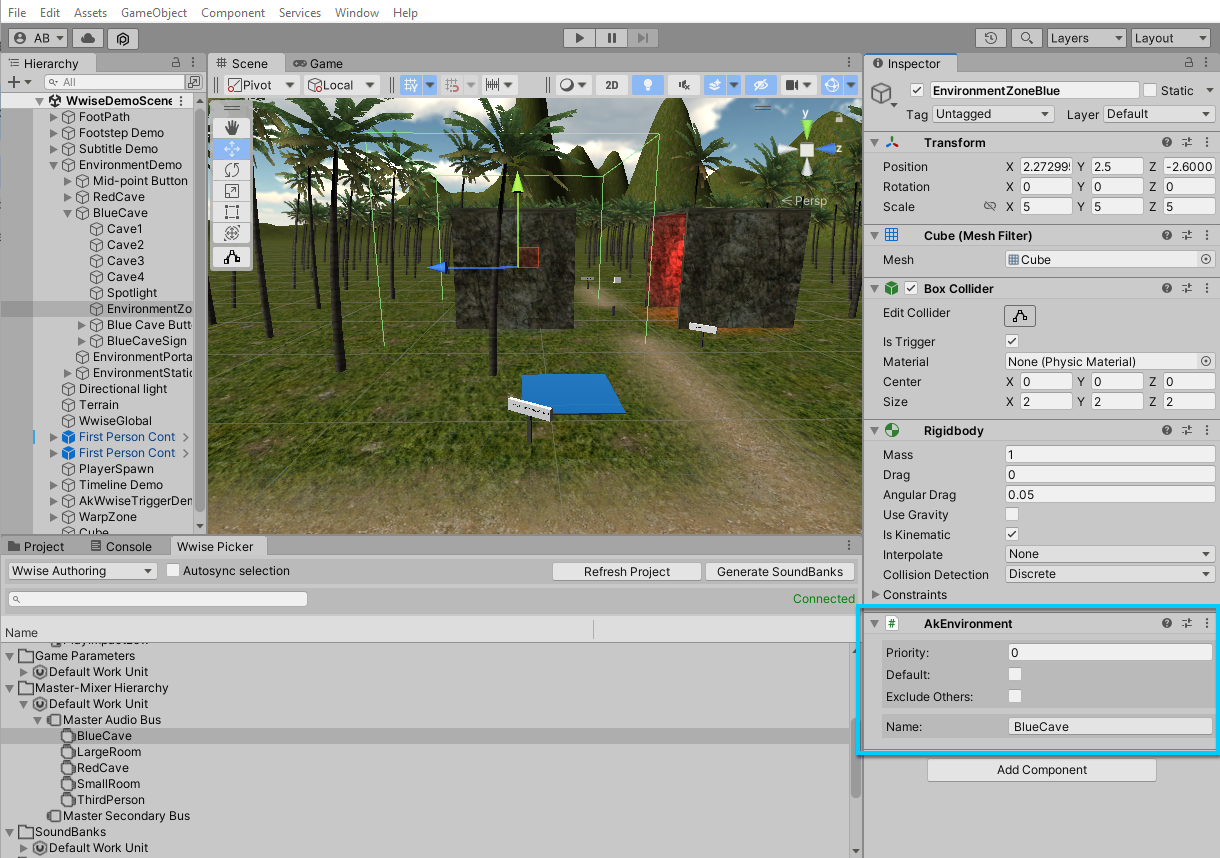Click the Edit Collider icon button

click(x=1019, y=315)
